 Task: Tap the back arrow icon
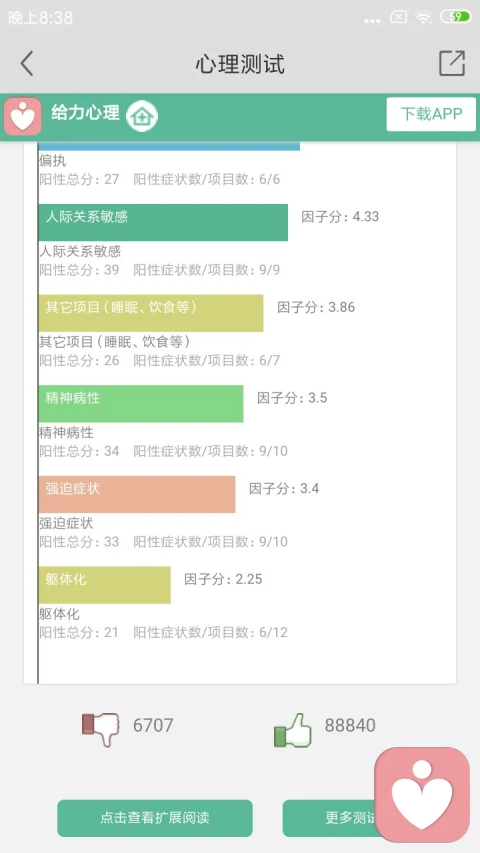coord(27,64)
